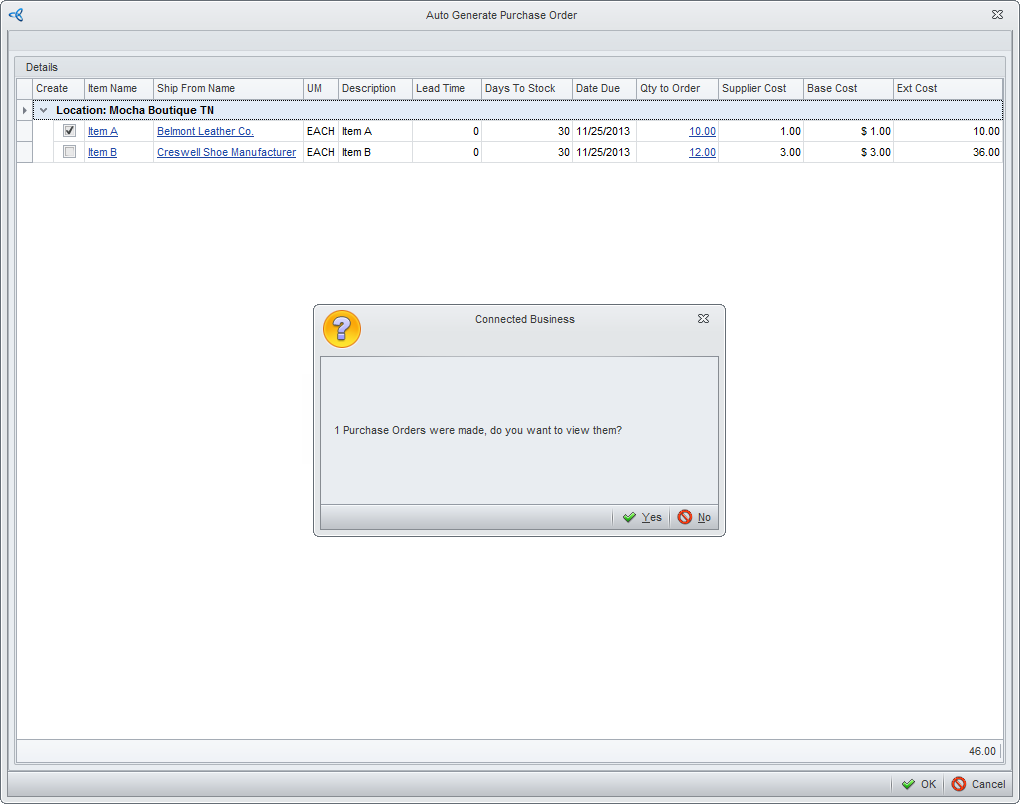Click the question mark dialog icon

pos(342,328)
